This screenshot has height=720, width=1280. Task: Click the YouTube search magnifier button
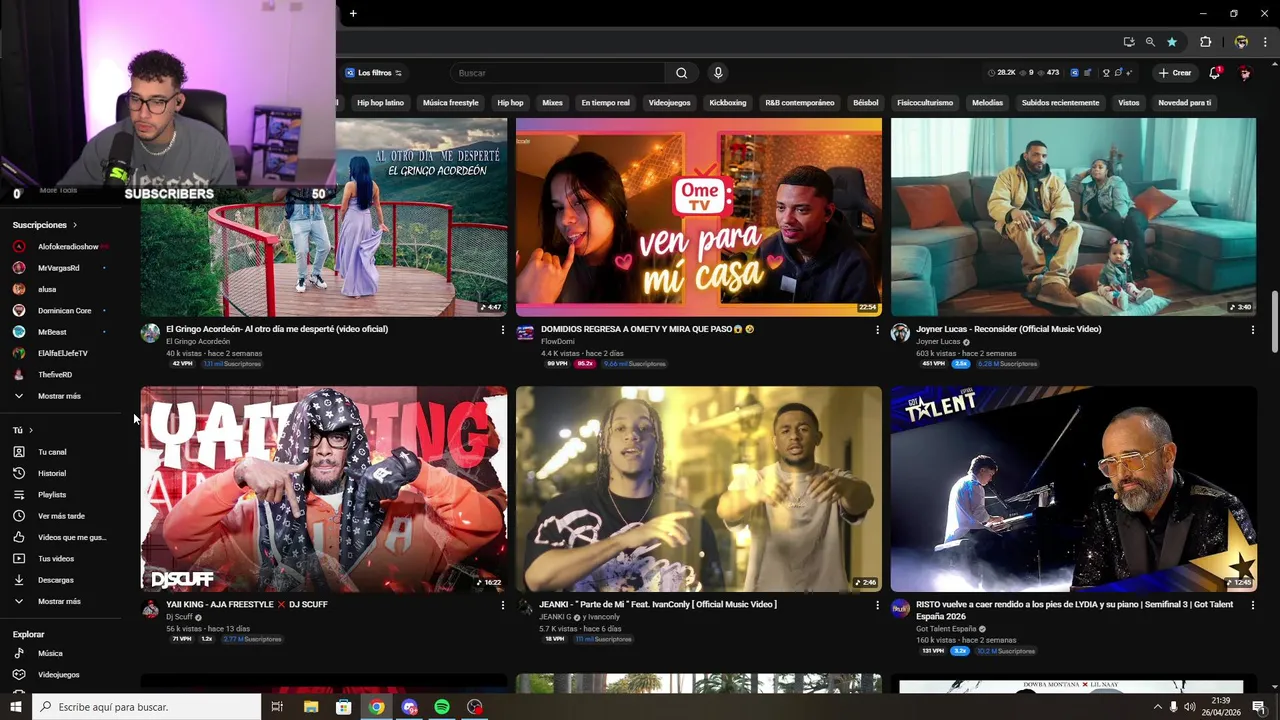pos(681,73)
